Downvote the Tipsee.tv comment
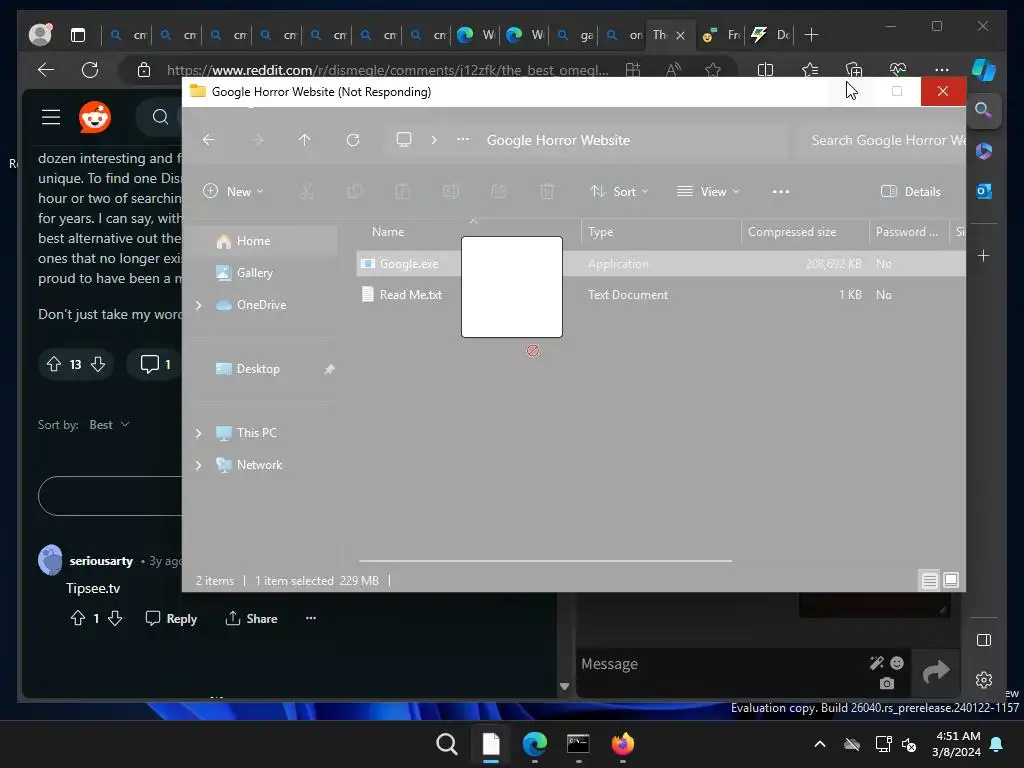Screen dimensions: 1024x768 115,618
